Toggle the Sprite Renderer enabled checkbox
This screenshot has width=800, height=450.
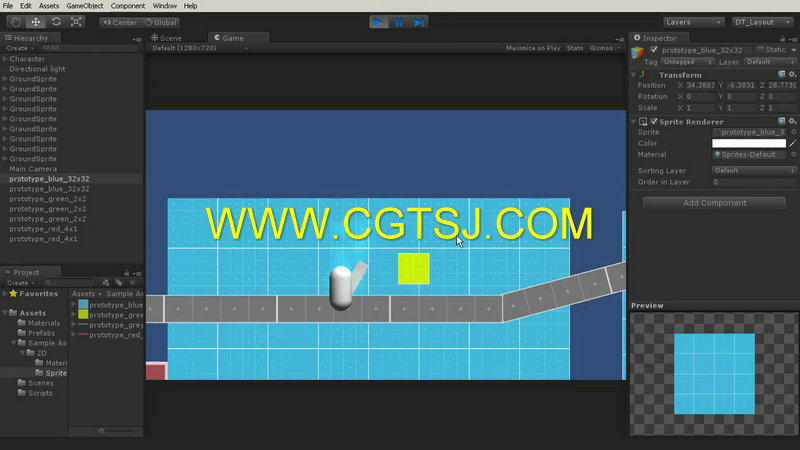coord(654,121)
